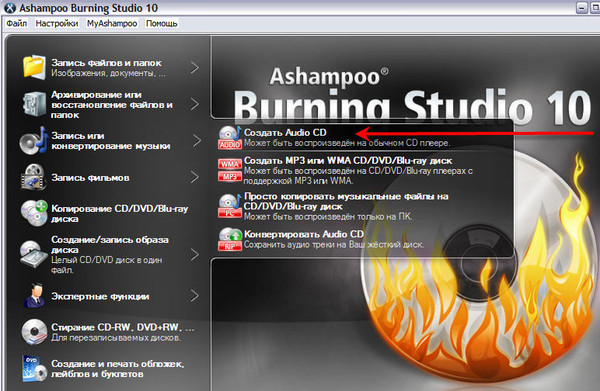Click the DVD cover printing icon
This screenshot has width=600, height=391.
(x=34, y=369)
